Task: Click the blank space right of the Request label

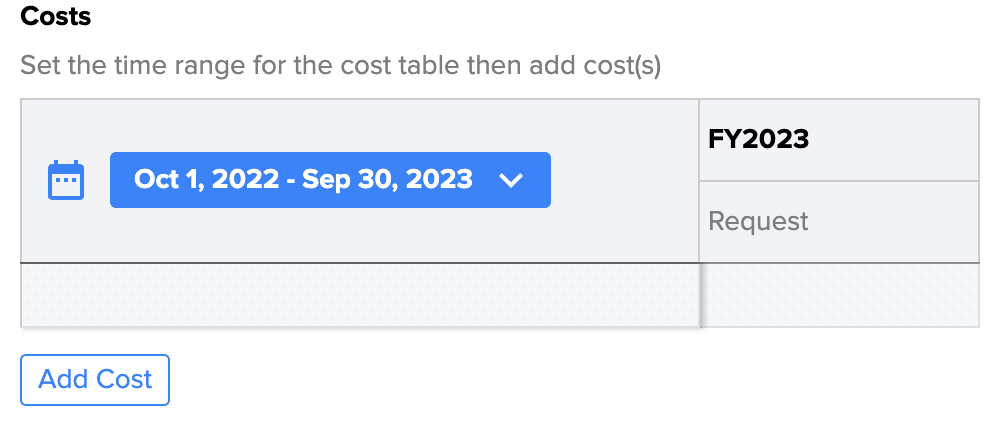Action: coord(894,222)
